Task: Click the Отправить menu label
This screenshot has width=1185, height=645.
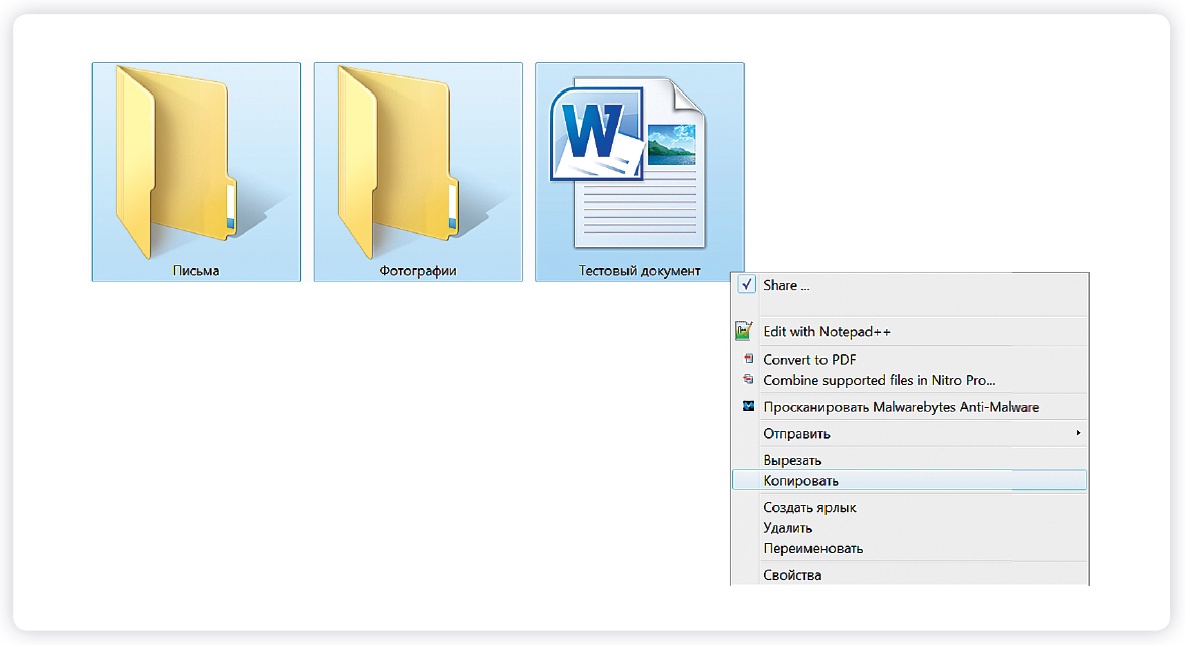Action: click(x=796, y=434)
